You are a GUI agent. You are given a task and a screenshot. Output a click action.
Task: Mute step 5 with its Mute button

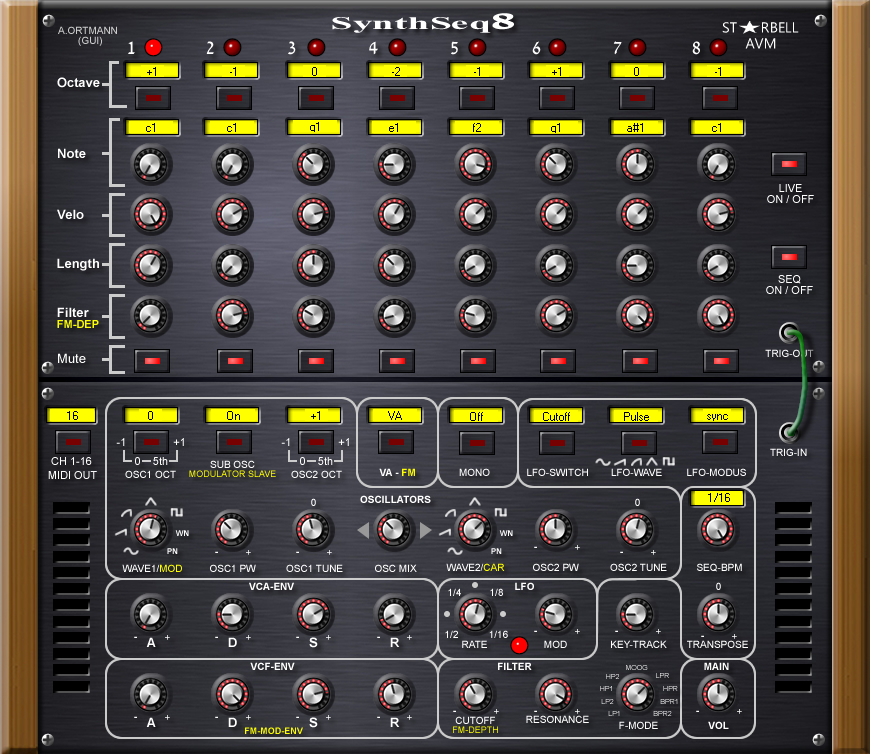478,361
